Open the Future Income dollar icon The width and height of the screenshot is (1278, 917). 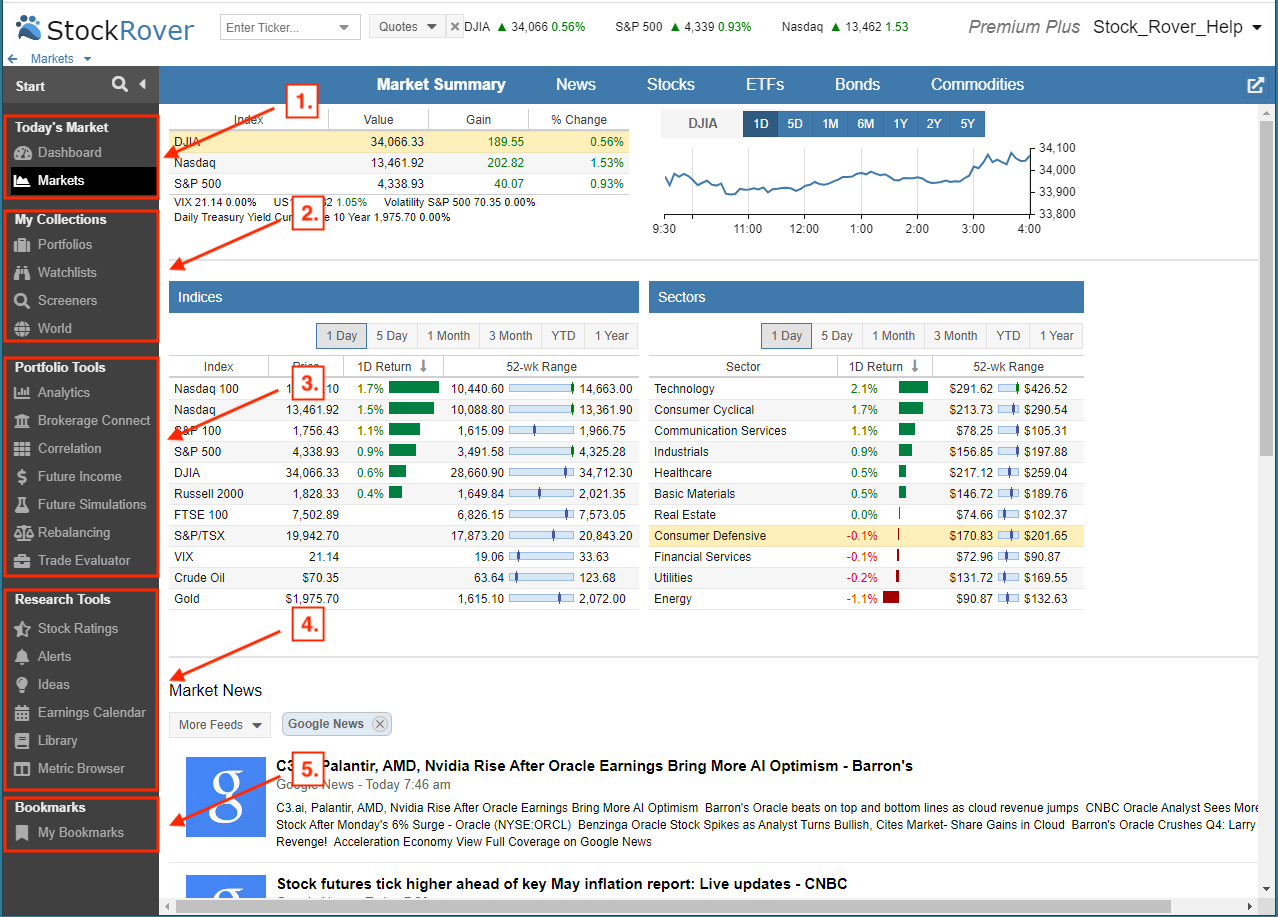(x=22, y=477)
